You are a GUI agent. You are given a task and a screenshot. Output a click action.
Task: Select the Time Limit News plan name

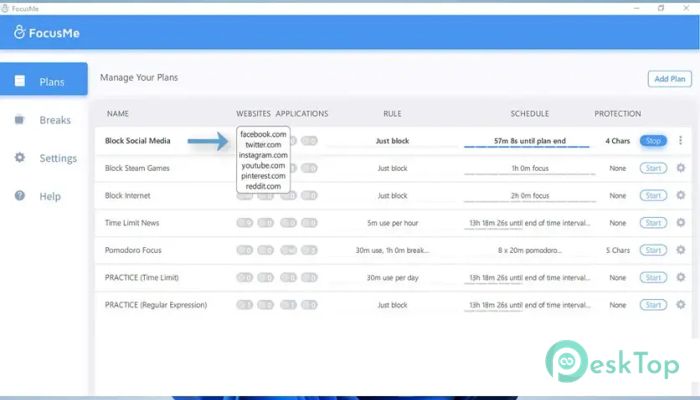(132, 223)
